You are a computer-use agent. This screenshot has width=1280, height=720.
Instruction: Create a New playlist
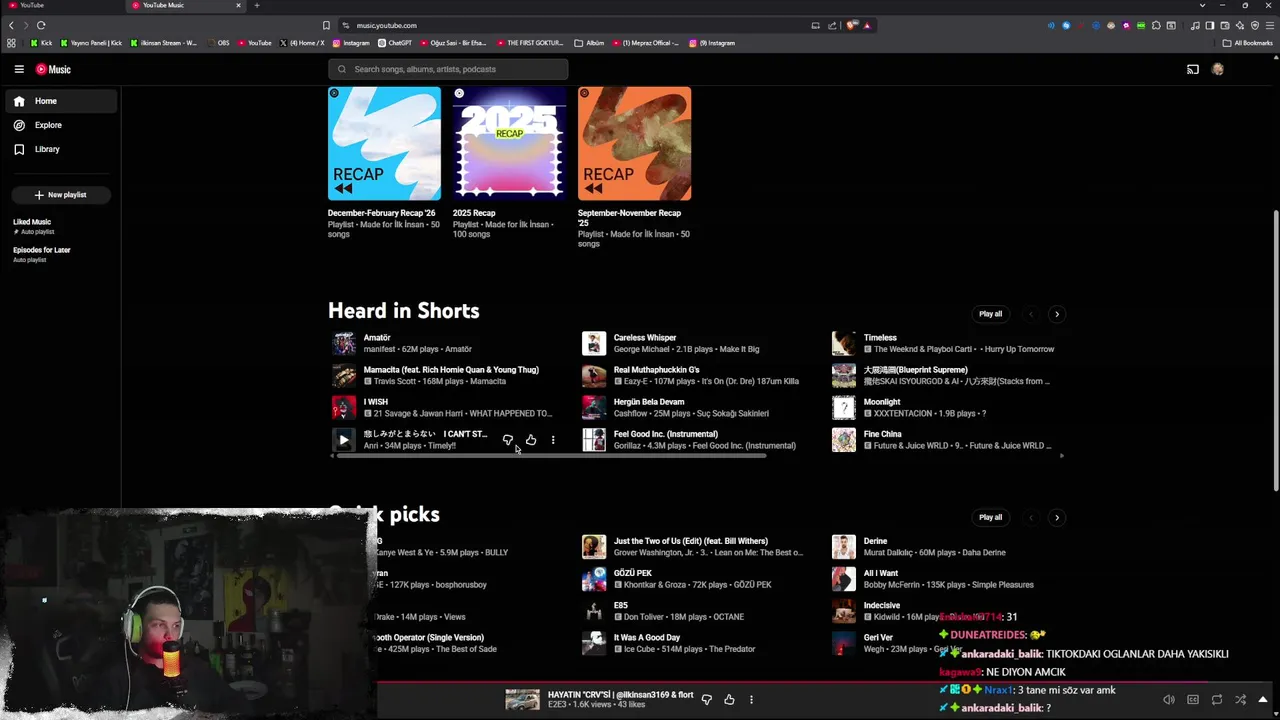(61, 195)
